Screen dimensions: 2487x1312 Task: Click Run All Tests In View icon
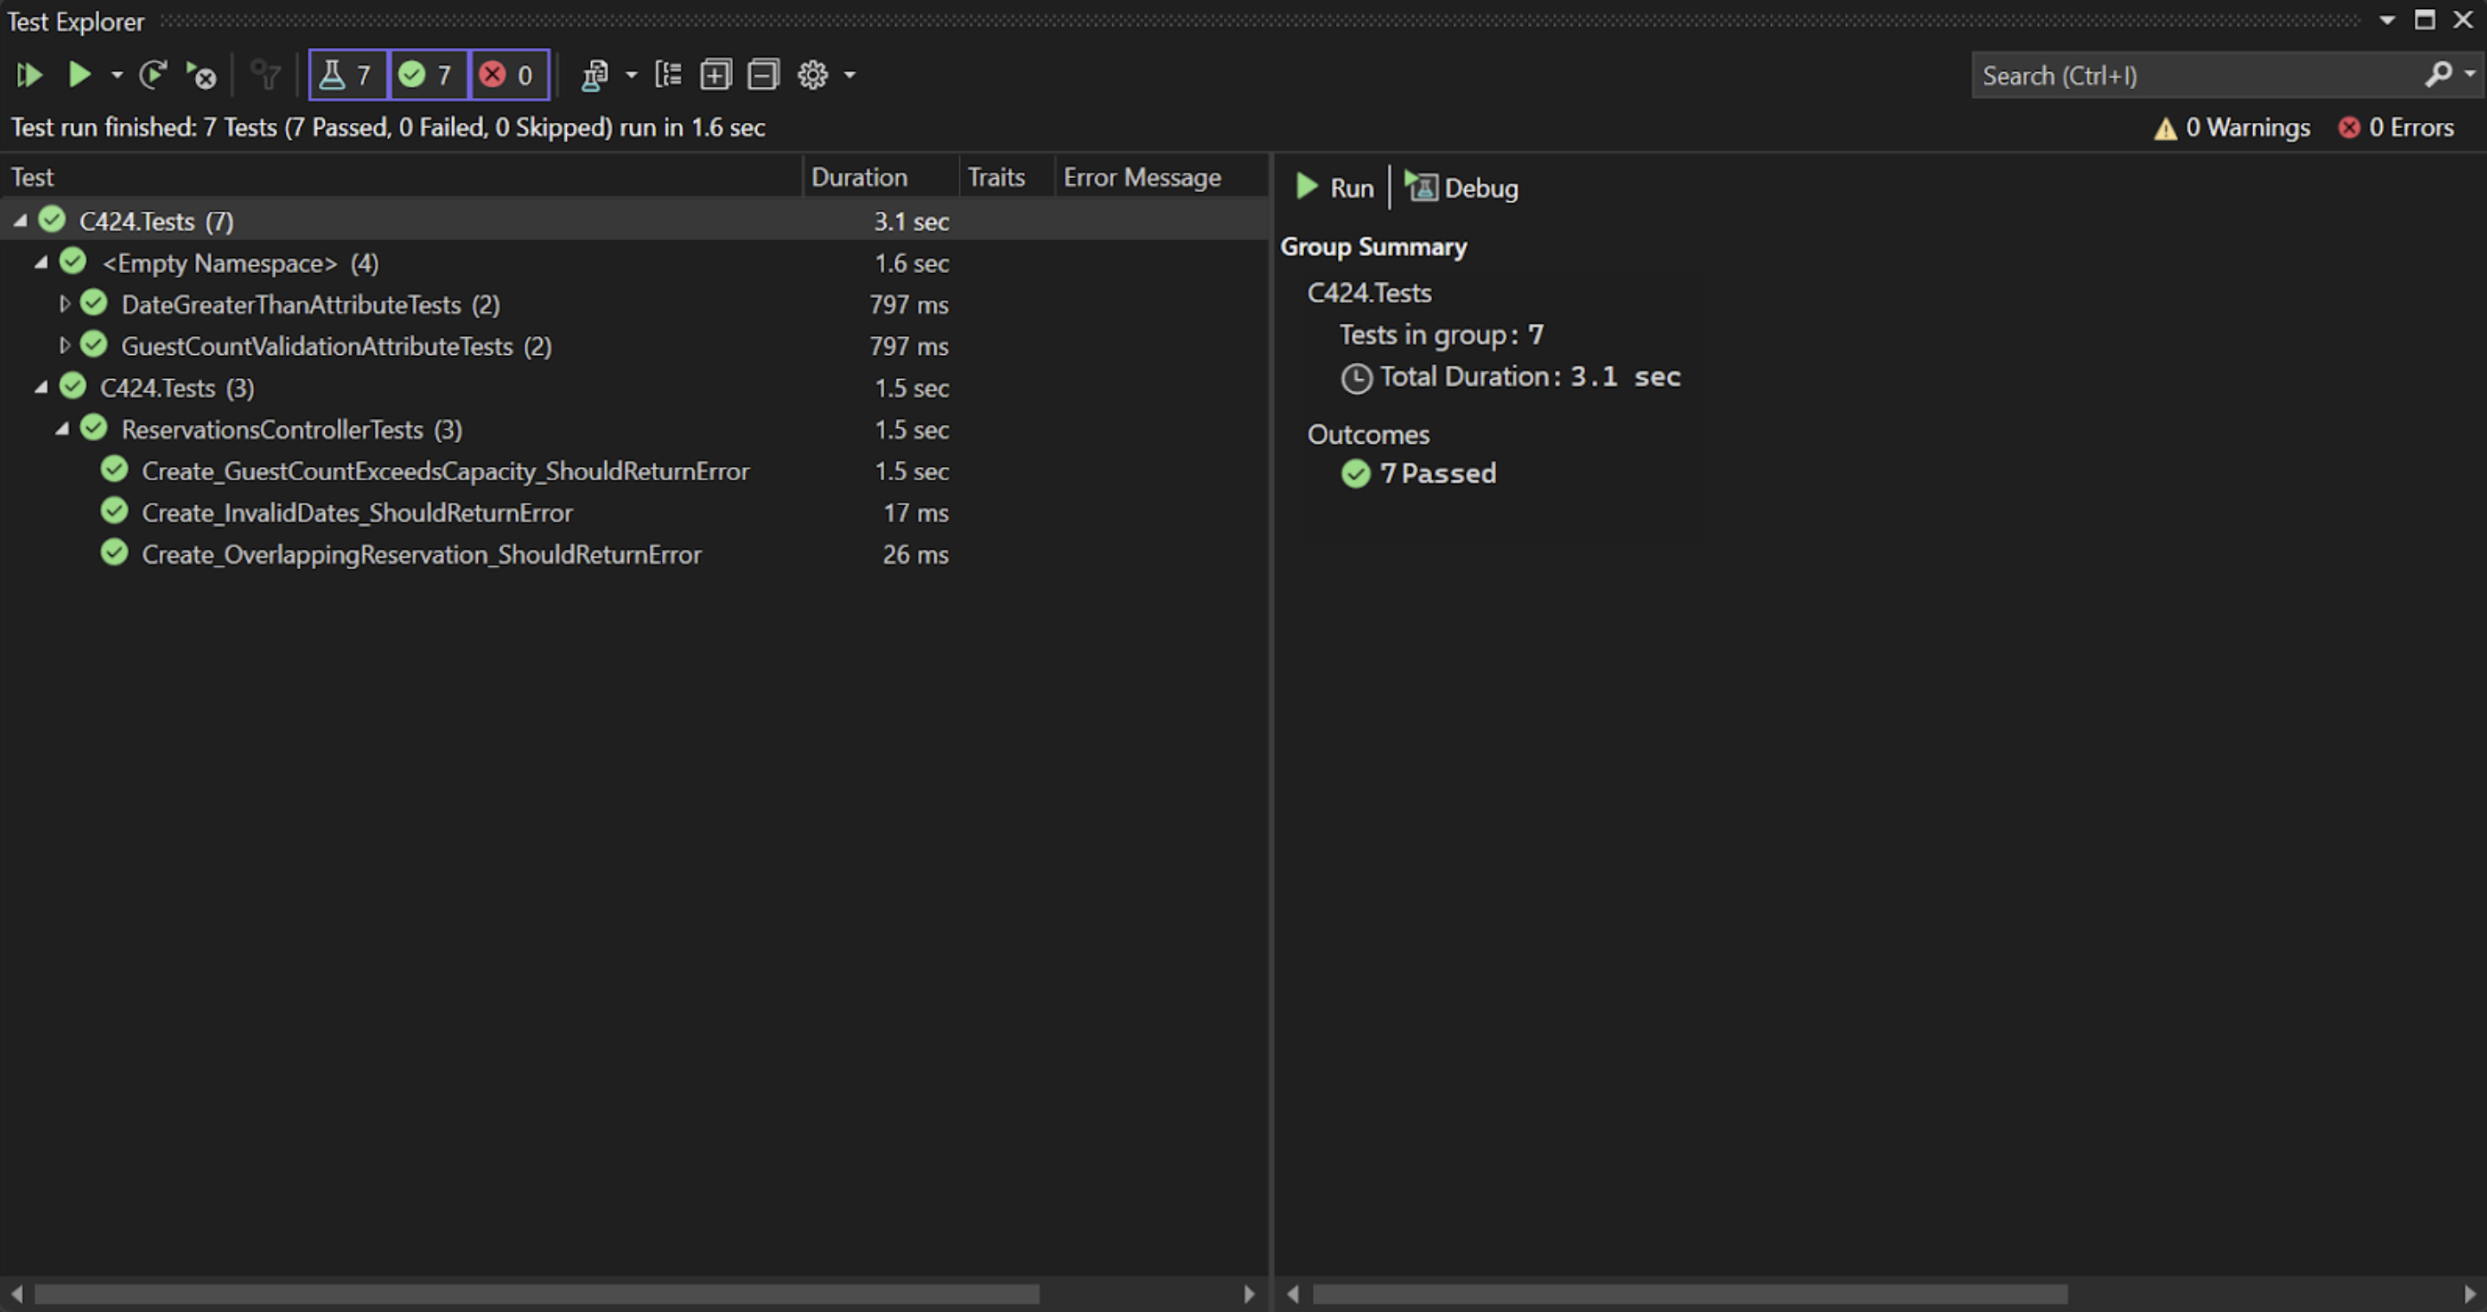(x=29, y=75)
